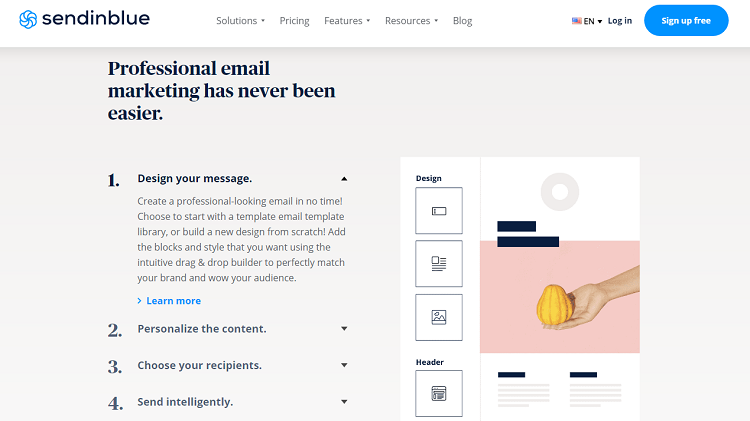Choose the Header block layout icon
750x421 pixels.
click(439, 393)
